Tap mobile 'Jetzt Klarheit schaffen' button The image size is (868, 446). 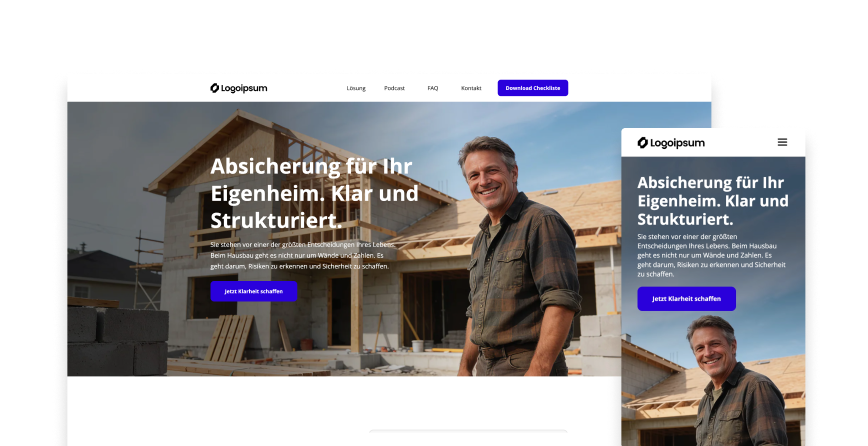(686, 299)
